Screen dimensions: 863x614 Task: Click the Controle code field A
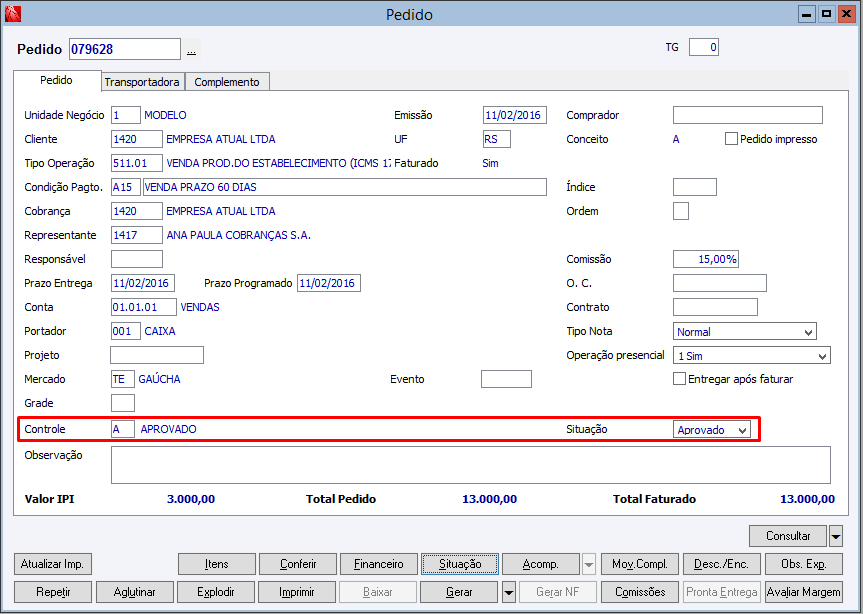point(123,429)
